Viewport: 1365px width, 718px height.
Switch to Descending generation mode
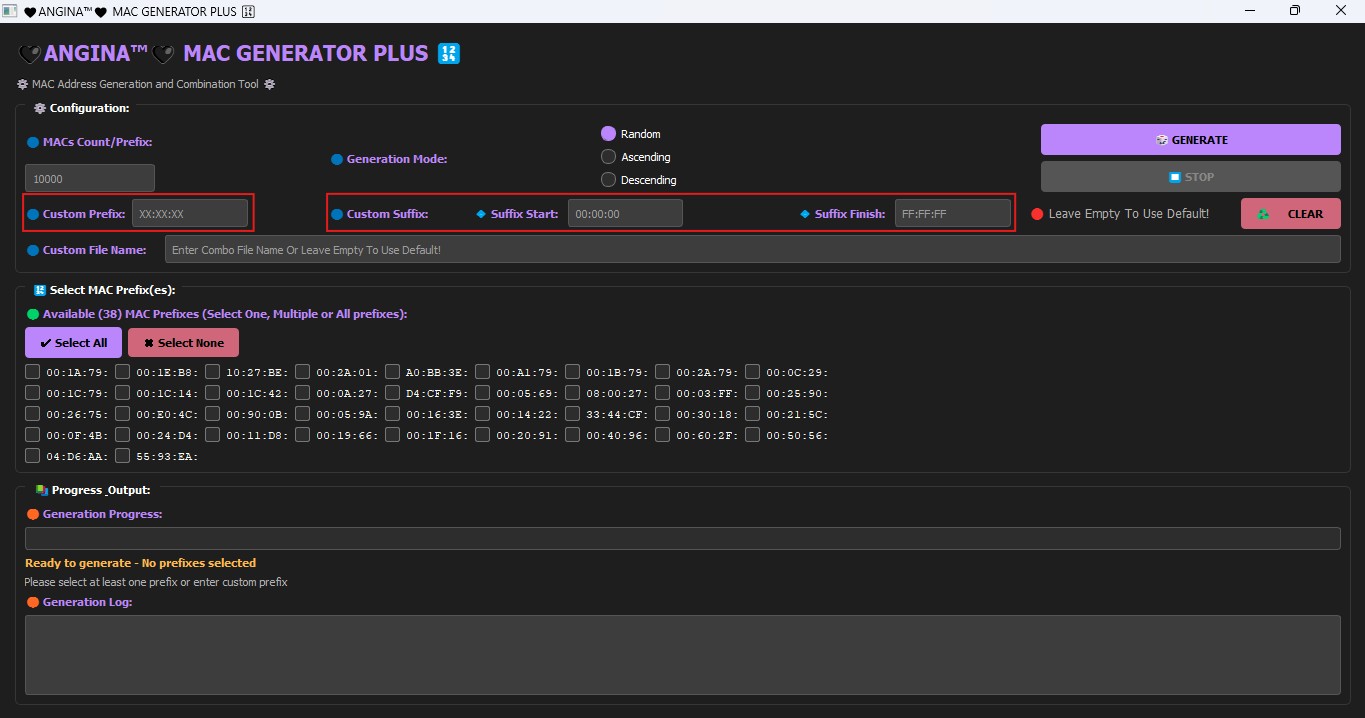coord(608,180)
